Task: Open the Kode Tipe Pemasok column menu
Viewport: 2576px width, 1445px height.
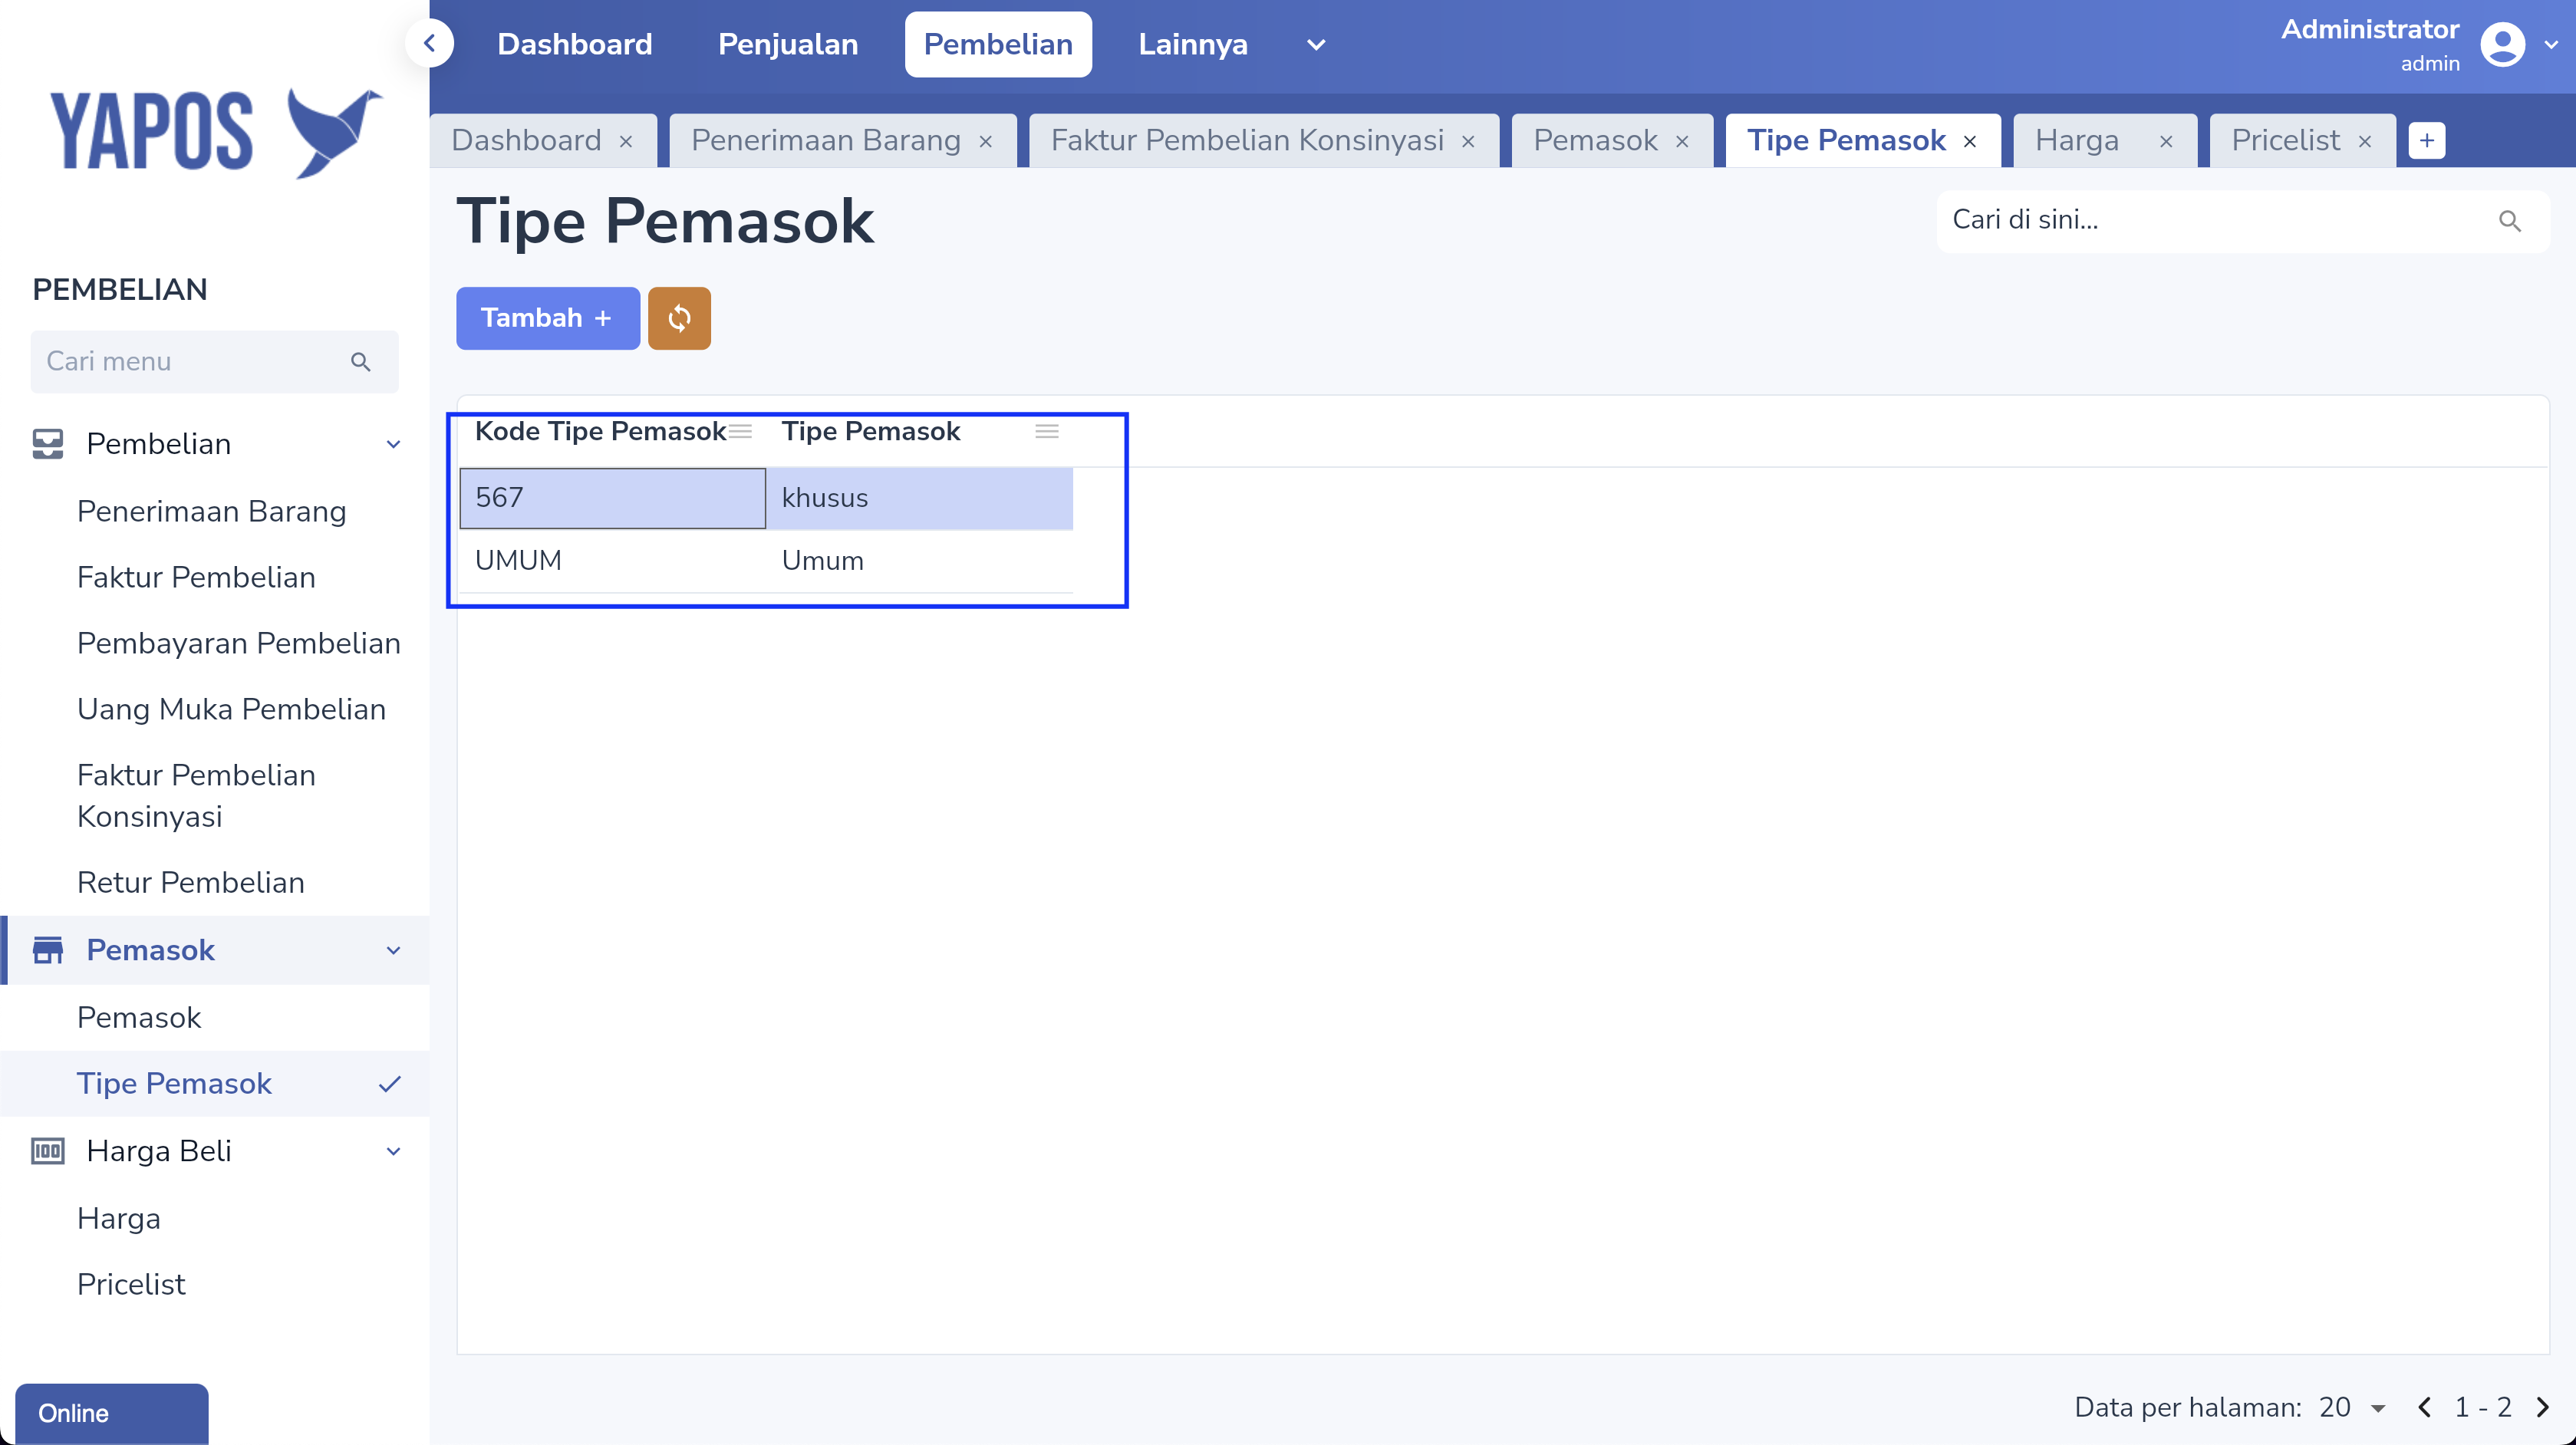Action: coord(740,431)
